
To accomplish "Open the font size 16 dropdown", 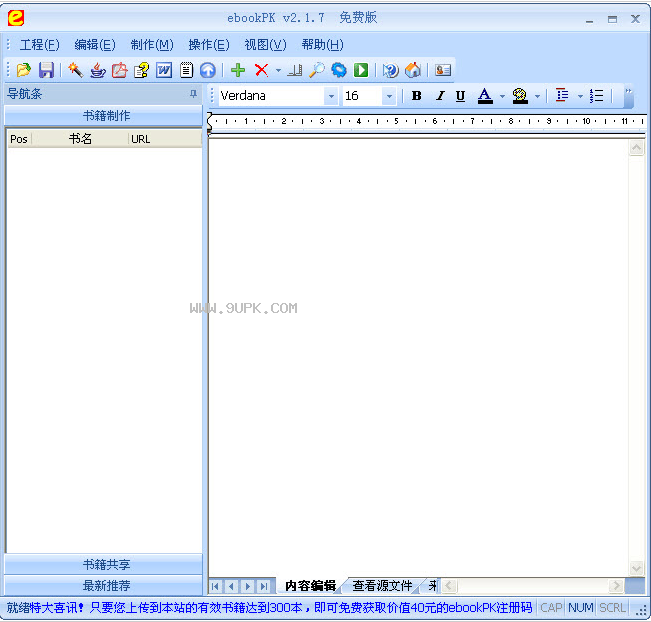I will pyautogui.click(x=389, y=96).
